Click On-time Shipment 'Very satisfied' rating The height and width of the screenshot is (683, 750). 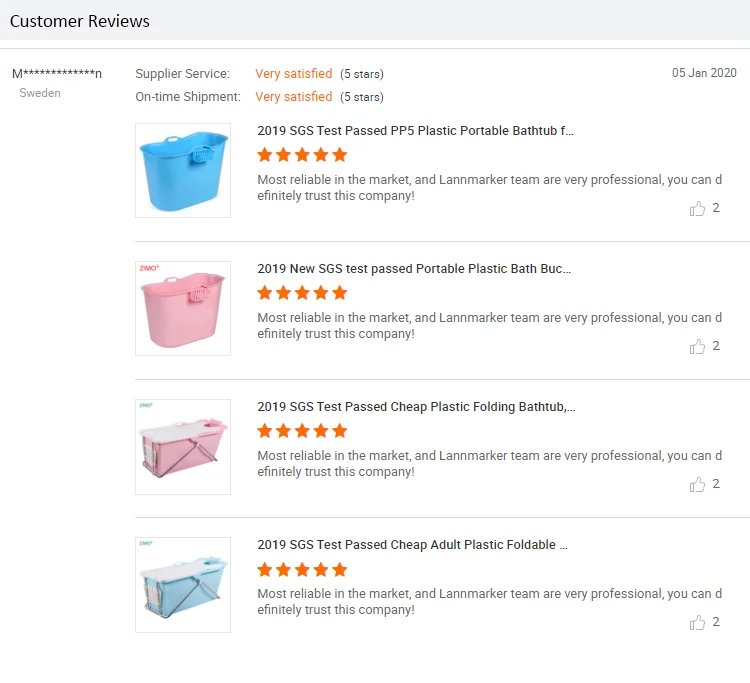pyautogui.click(x=293, y=97)
